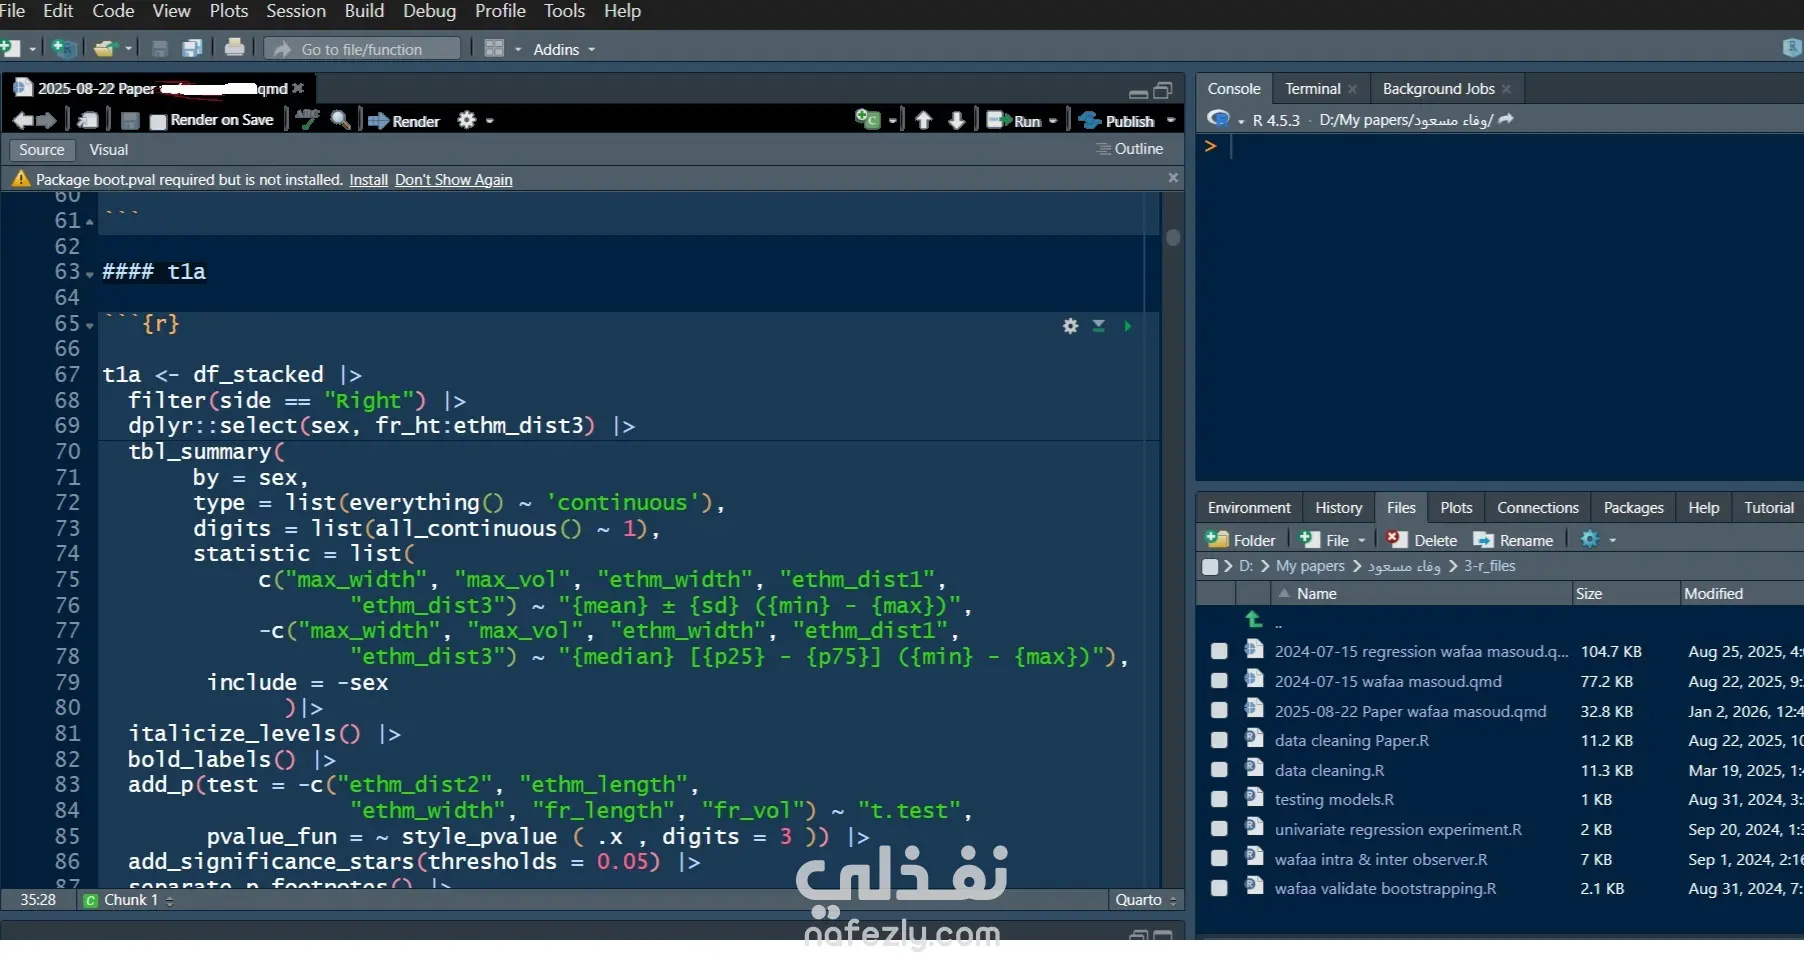Open recent files dropdown arrow

tap(128, 49)
